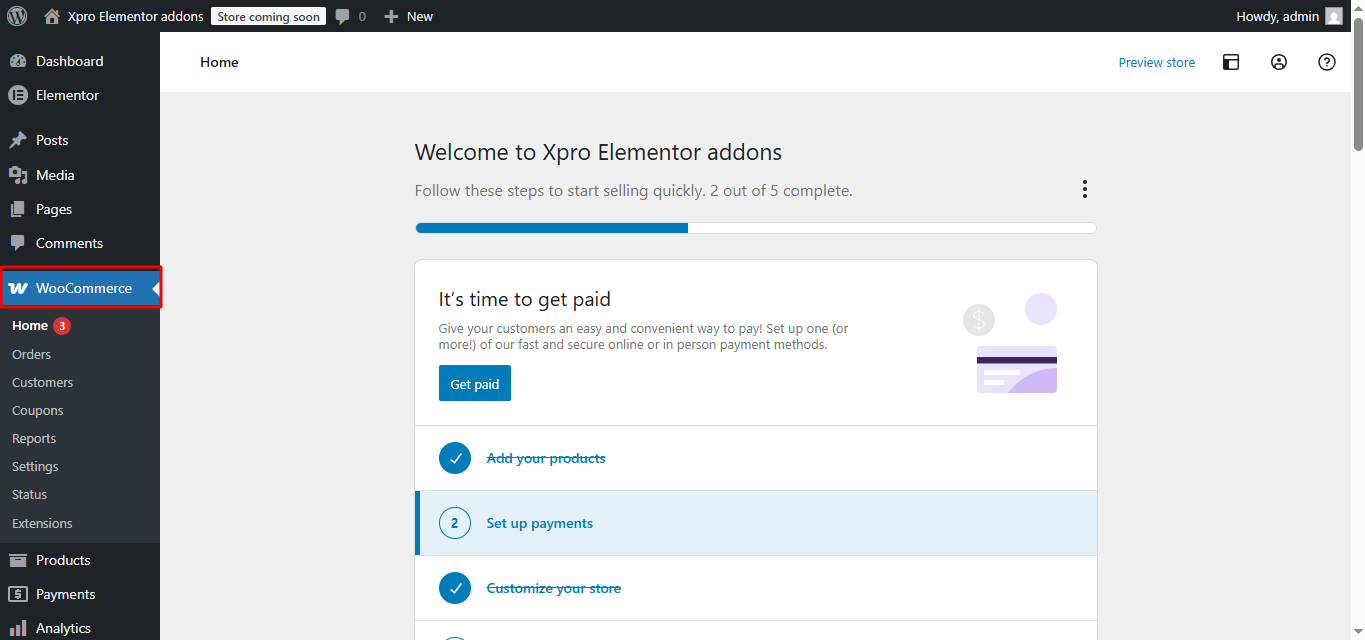Click the admin avatar in top bar

point(1334,16)
